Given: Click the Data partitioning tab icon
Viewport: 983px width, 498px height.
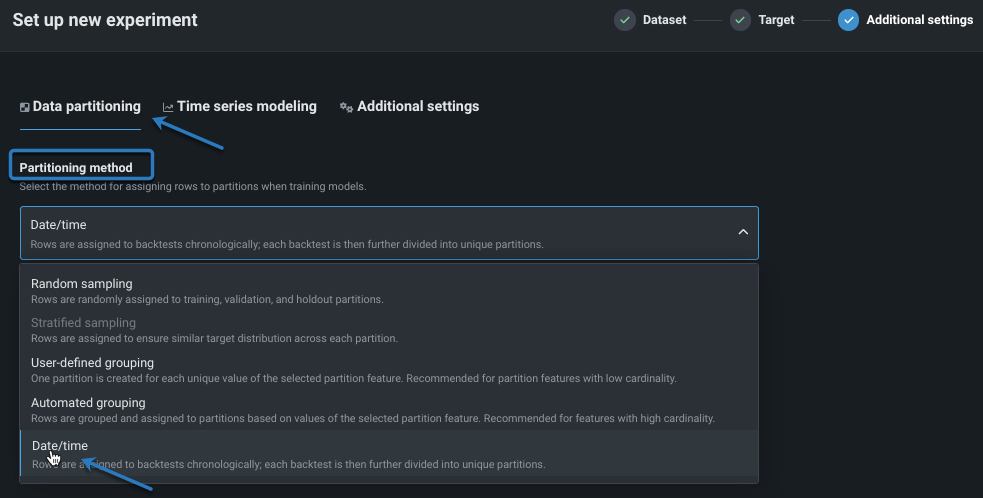Looking at the screenshot, I should (x=25, y=107).
